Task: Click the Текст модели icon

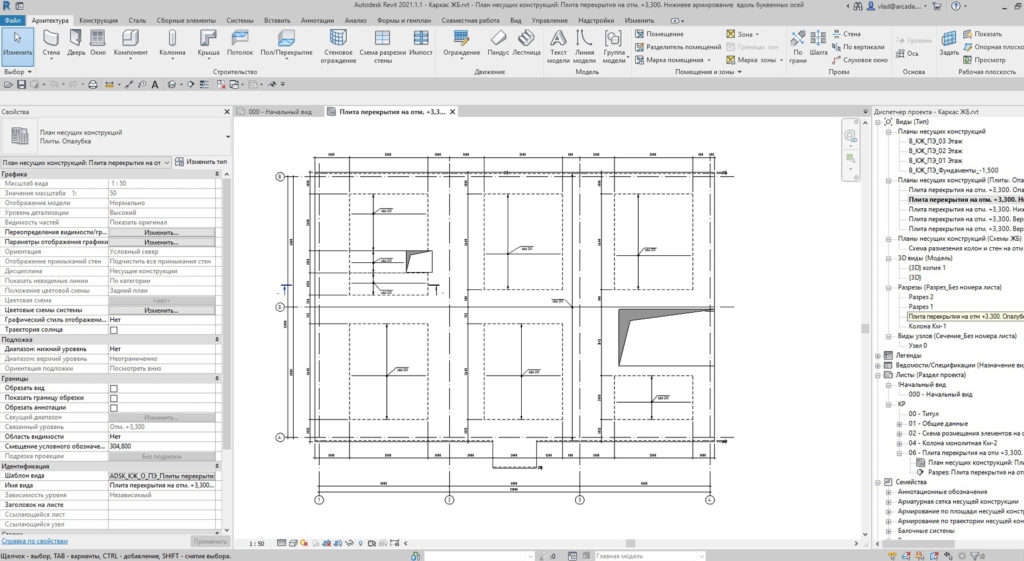Action: click(560, 40)
